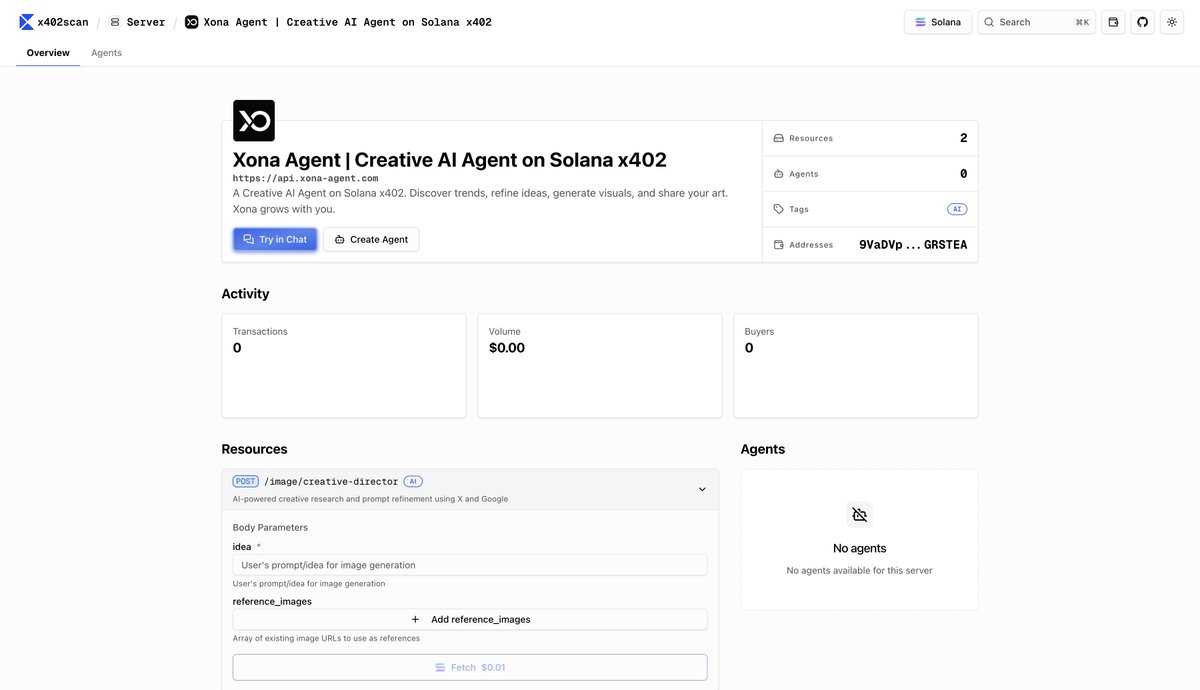The height and width of the screenshot is (690, 1200).
Task: Click the No agents robot-off icon
Action: coord(860,515)
